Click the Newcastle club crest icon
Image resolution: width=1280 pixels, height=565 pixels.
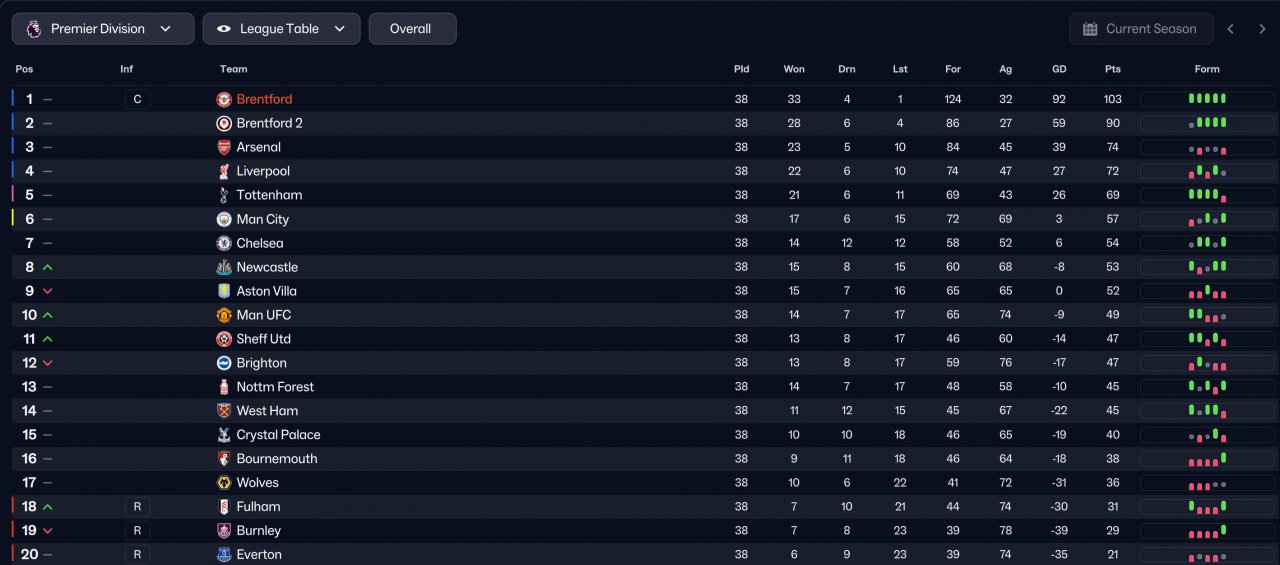[x=224, y=267]
